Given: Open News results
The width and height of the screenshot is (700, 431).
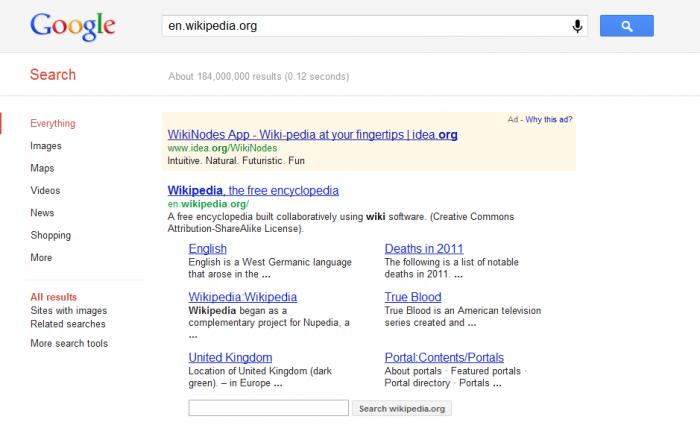Looking at the screenshot, I should click(42, 213).
